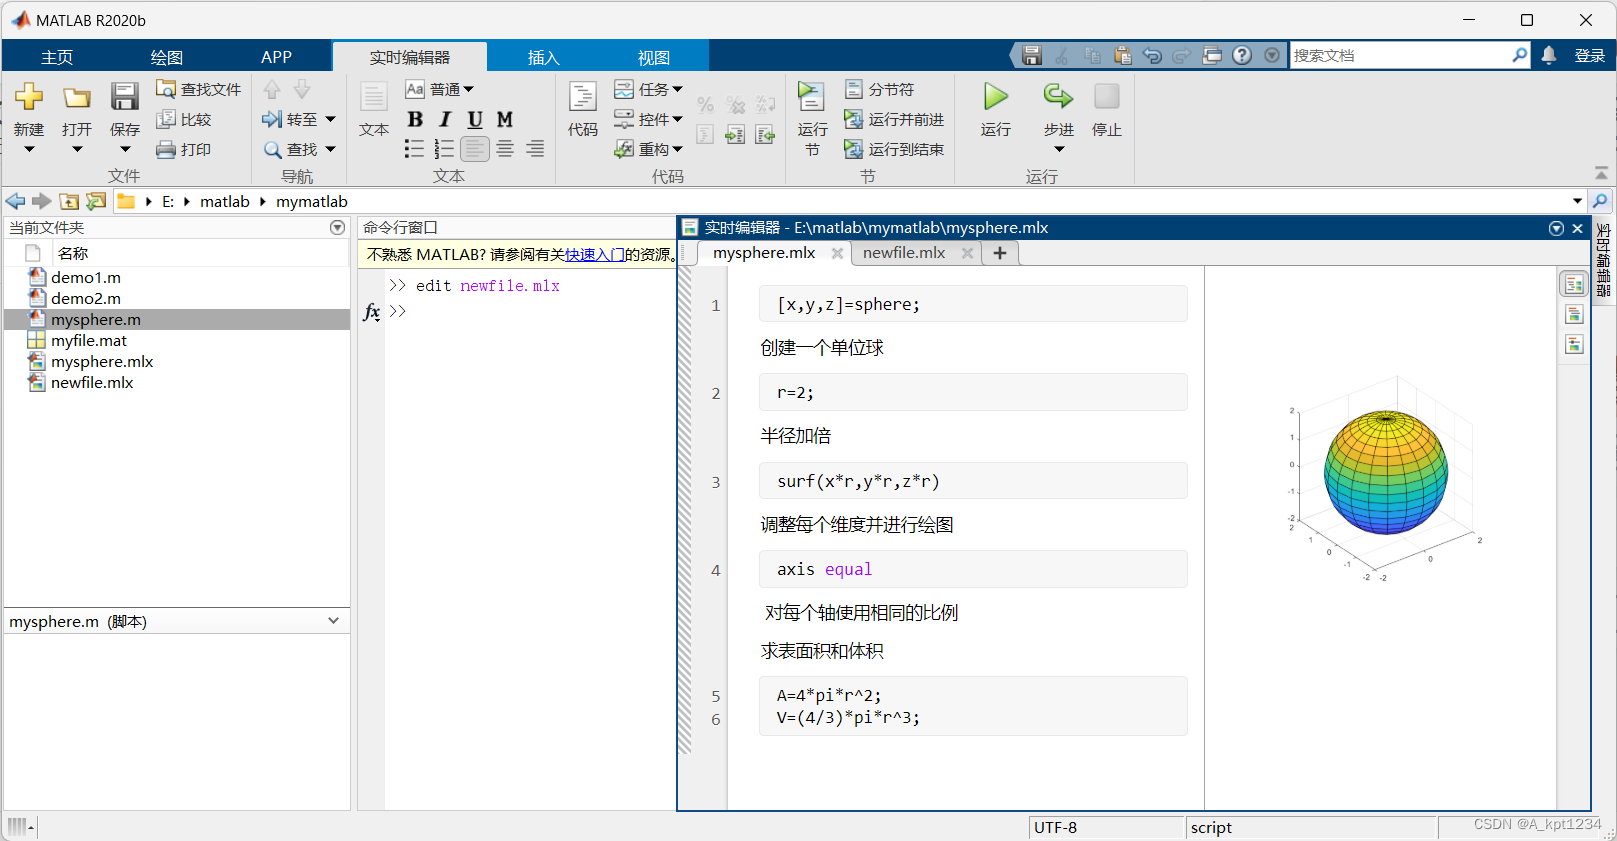The width and height of the screenshot is (1617, 841).
Task: Click the Search Documentation (搜索文档) field
Action: click(x=1400, y=55)
